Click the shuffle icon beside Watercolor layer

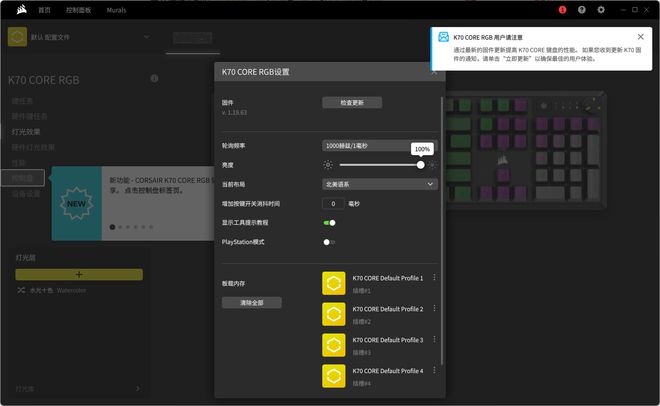pyautogui.click(x=21, y=290)
